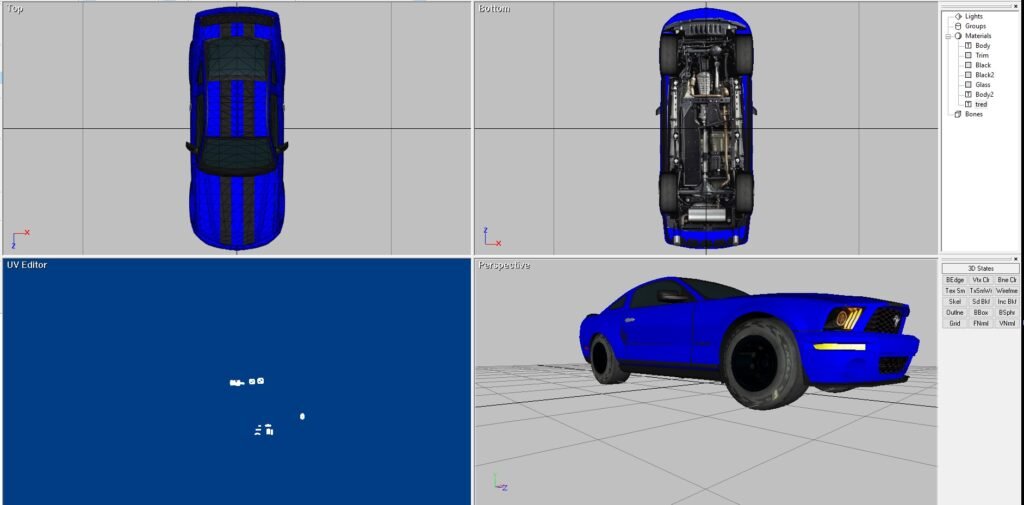Toggle the Grid display state
Viewport: 1024px width, 505px height.
pos(954,323)
